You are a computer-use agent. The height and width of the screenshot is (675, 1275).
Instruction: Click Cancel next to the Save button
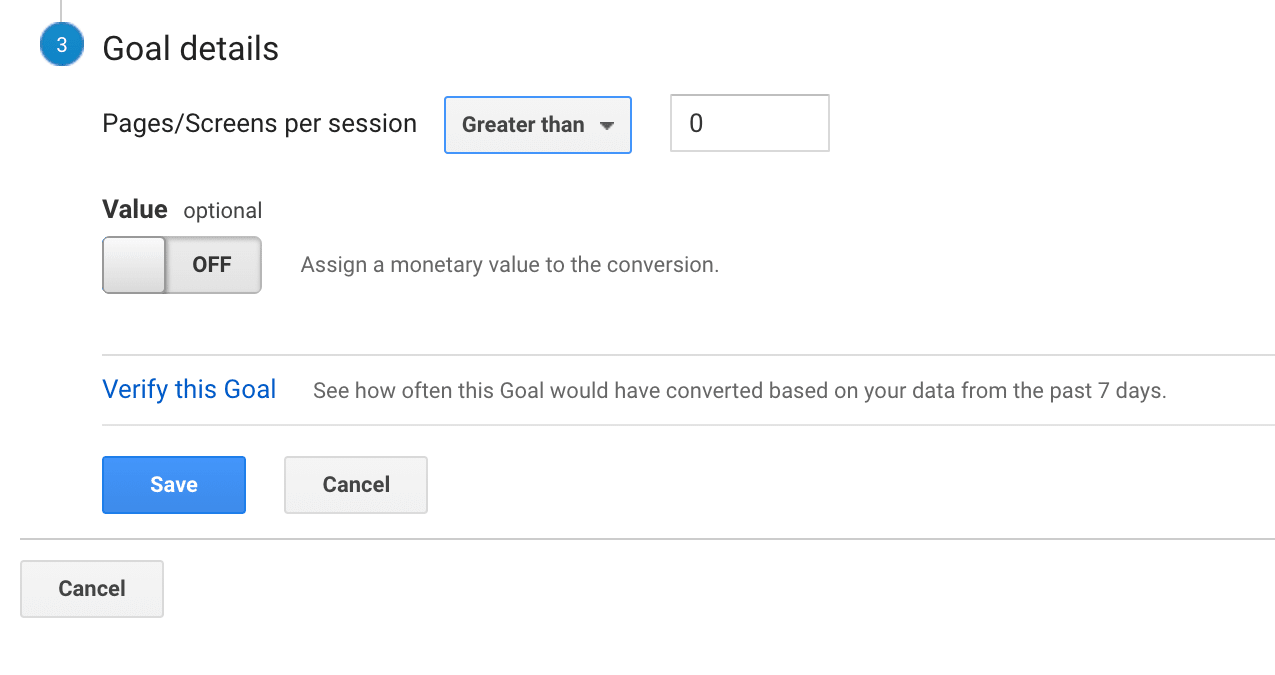356,485
